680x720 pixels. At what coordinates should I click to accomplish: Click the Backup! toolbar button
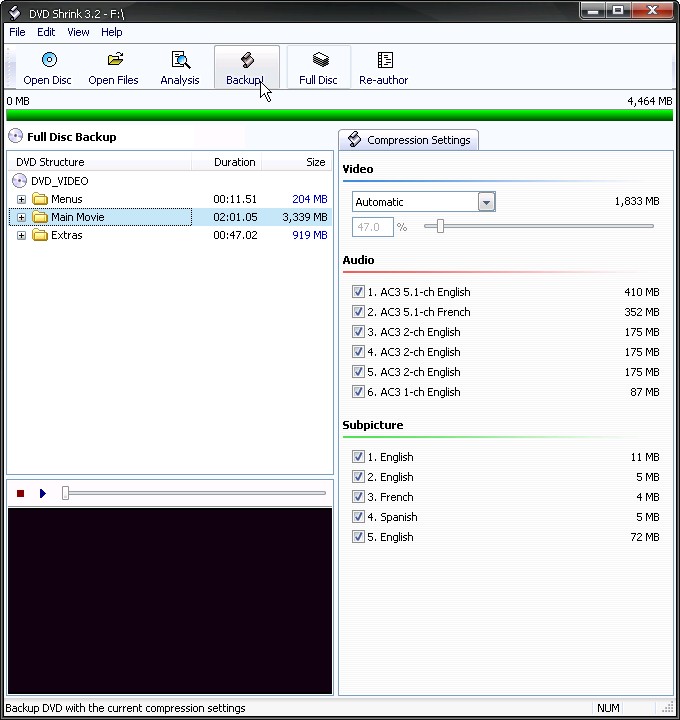247,67
